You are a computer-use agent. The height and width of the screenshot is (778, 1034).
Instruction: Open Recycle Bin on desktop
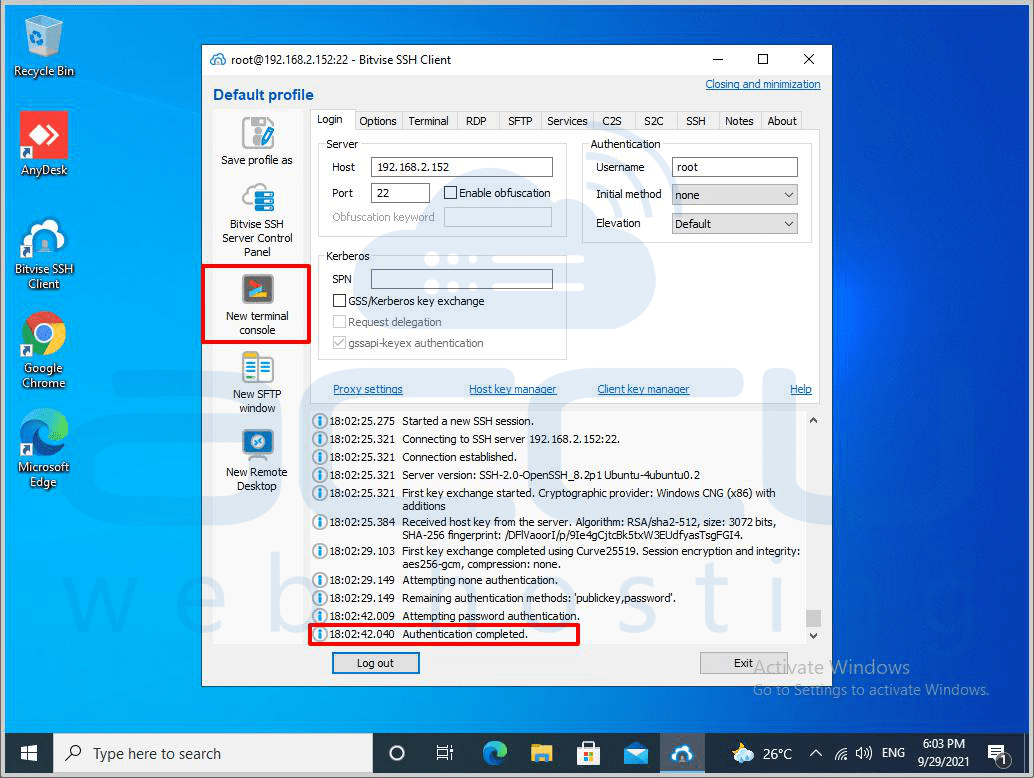pos(44,46)
